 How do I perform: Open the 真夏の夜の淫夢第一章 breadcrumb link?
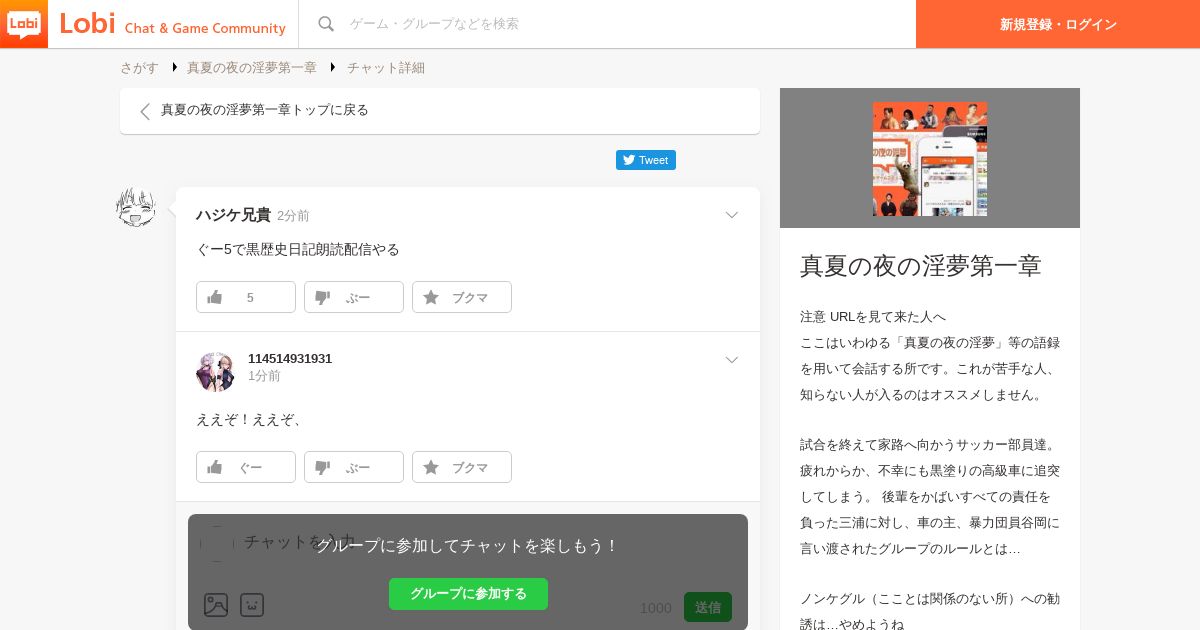pyautogui.click(x=252, y=68)
